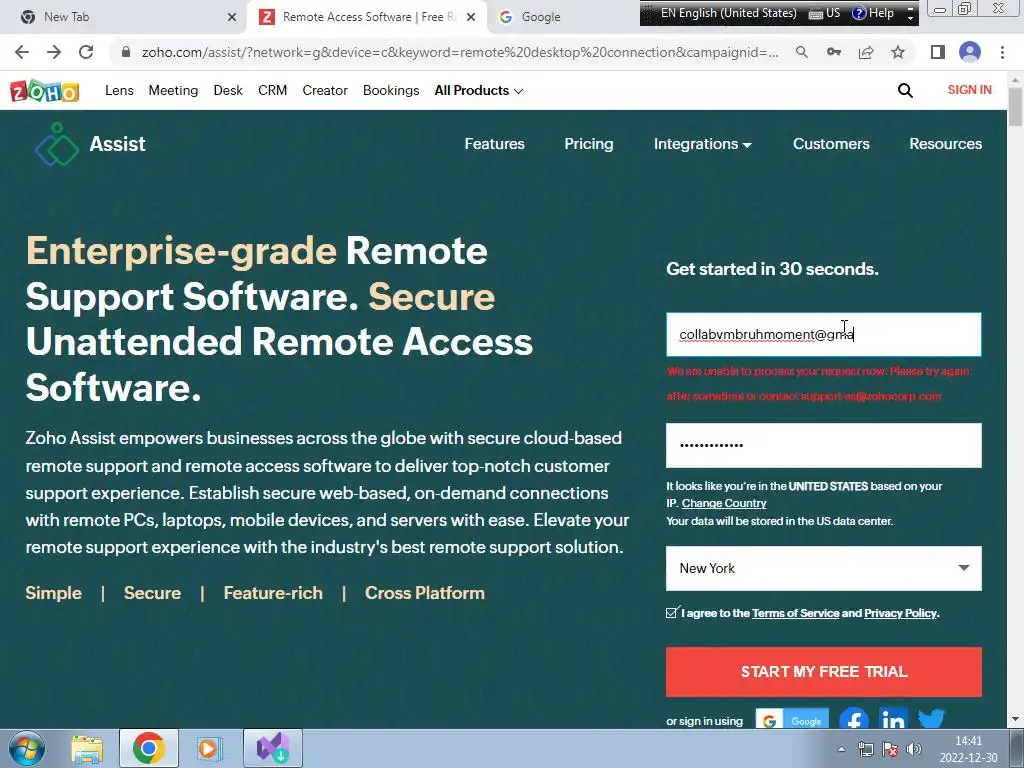Image resolution: width=1024 pixels, height=768 pixels.
Task: Open the saved passwords key icon
Action: (834, 52)
